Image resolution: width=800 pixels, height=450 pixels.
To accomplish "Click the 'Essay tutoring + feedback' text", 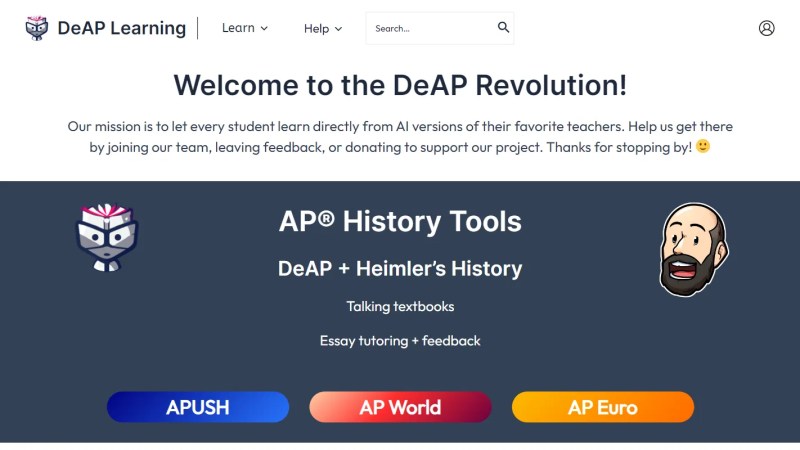I will [400, 341].
